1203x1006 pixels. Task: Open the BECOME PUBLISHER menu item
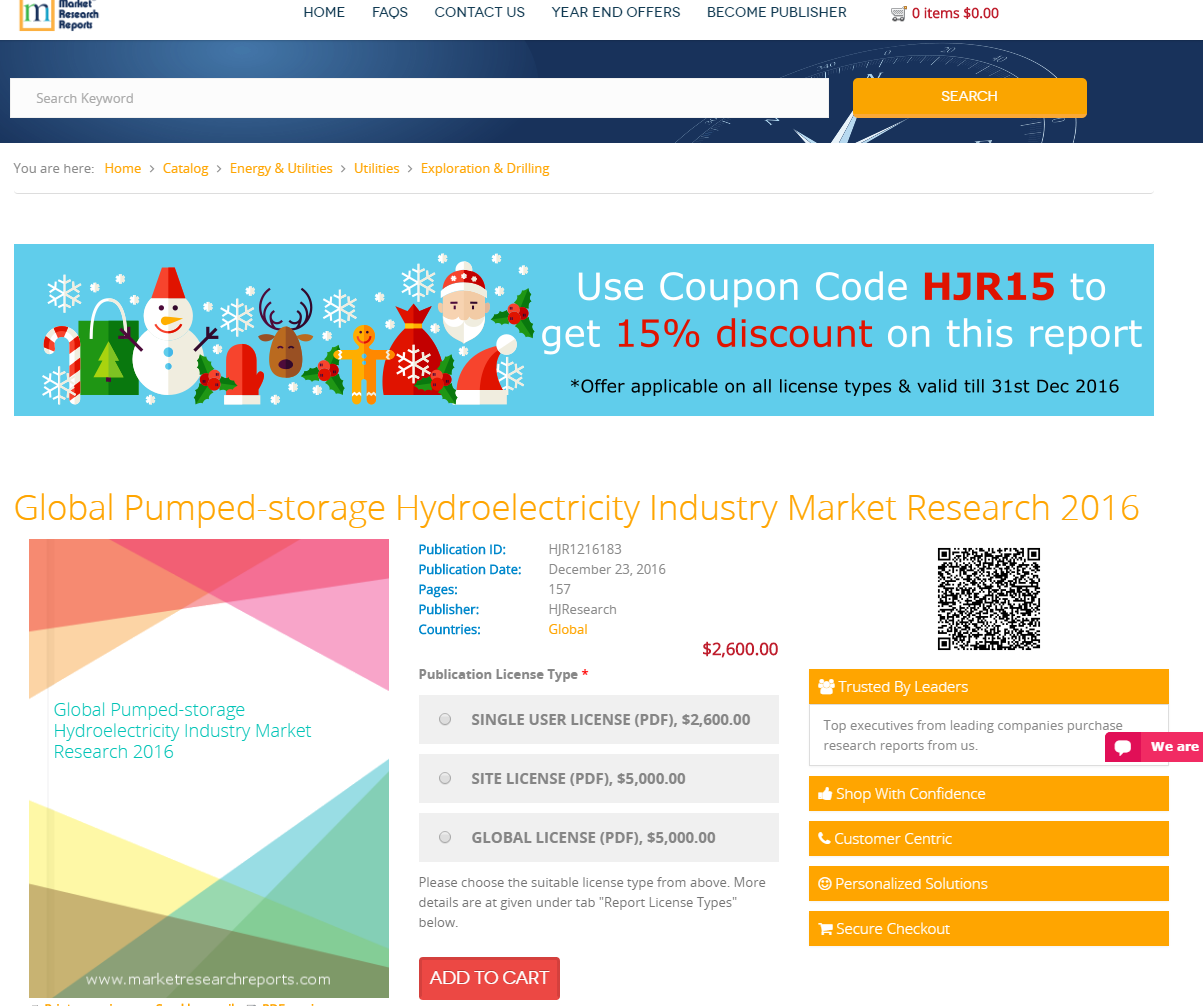tap(777, 13)
